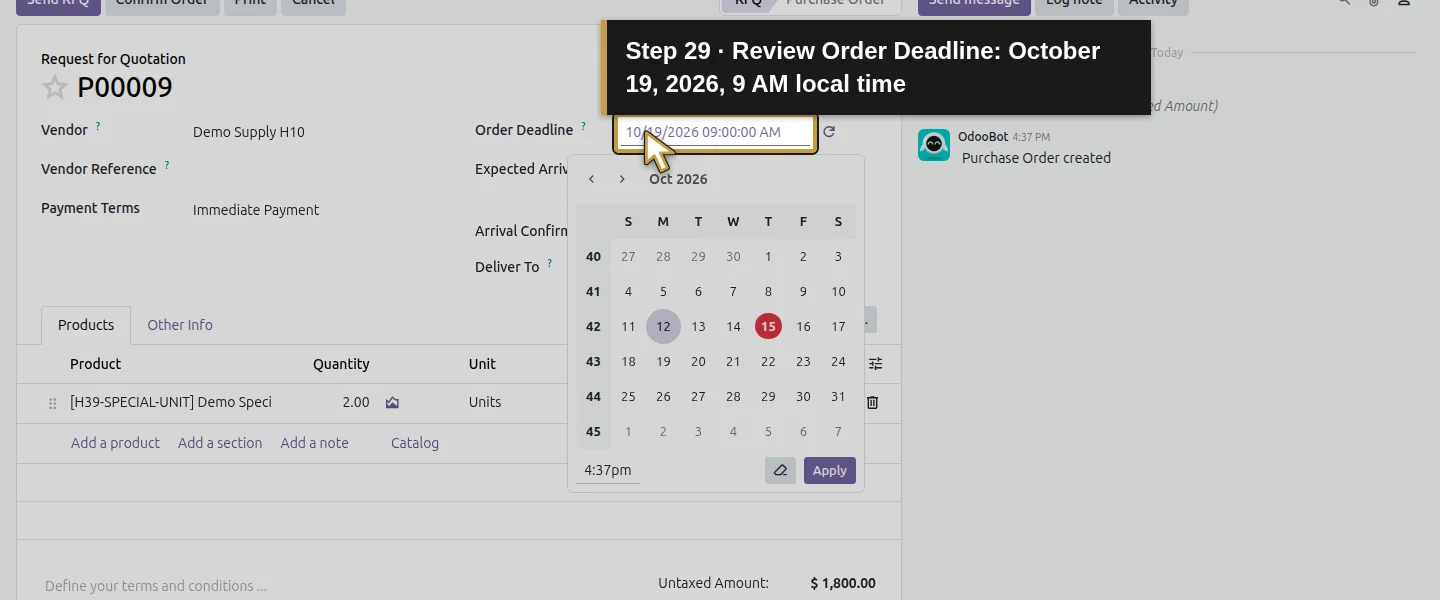
Task: Open the forecast chart icon next to quantity
Action: pyautogui.click(x=392, y=402)
